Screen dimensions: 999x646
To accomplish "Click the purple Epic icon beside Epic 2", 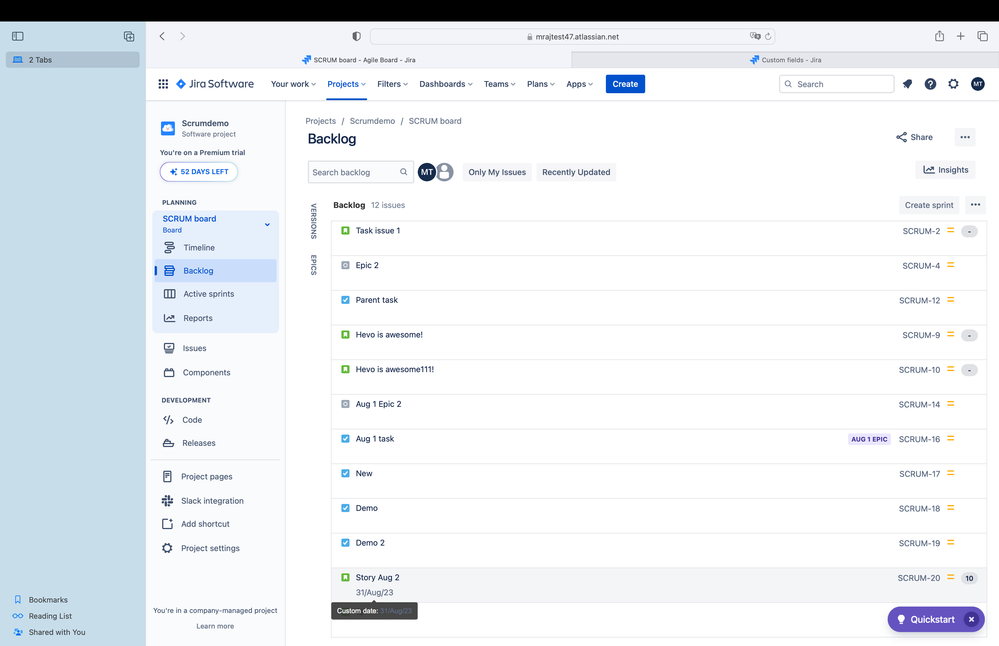I will 345,265.
